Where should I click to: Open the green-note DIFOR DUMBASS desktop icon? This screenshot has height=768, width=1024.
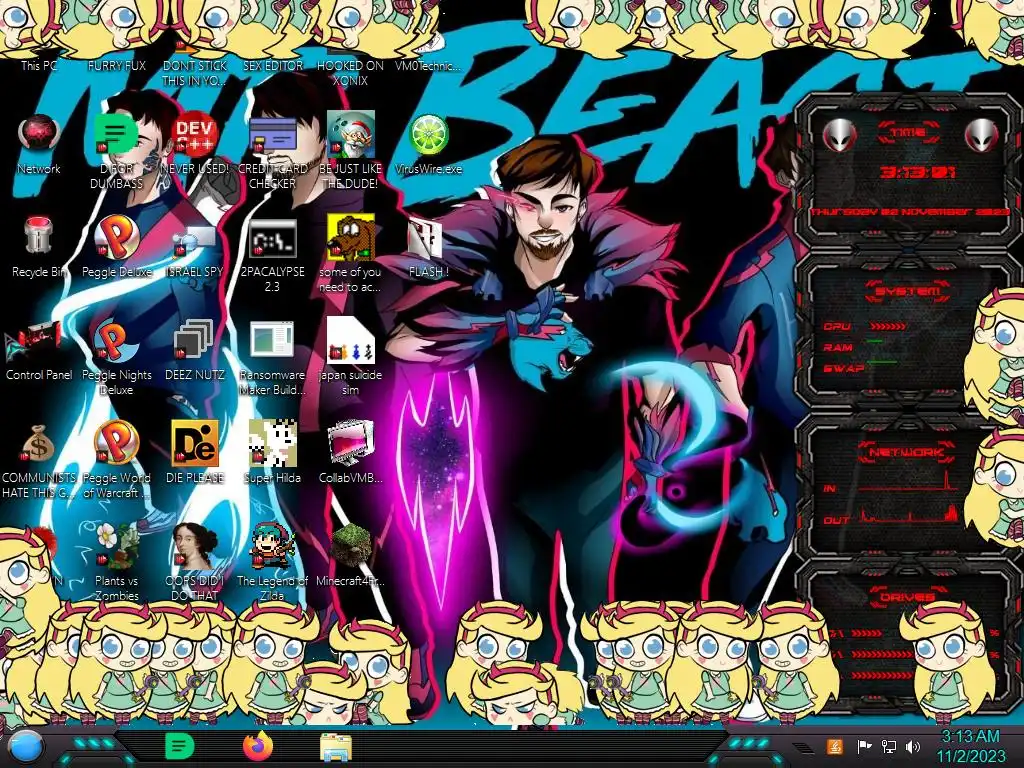click(x=116, y=135)
